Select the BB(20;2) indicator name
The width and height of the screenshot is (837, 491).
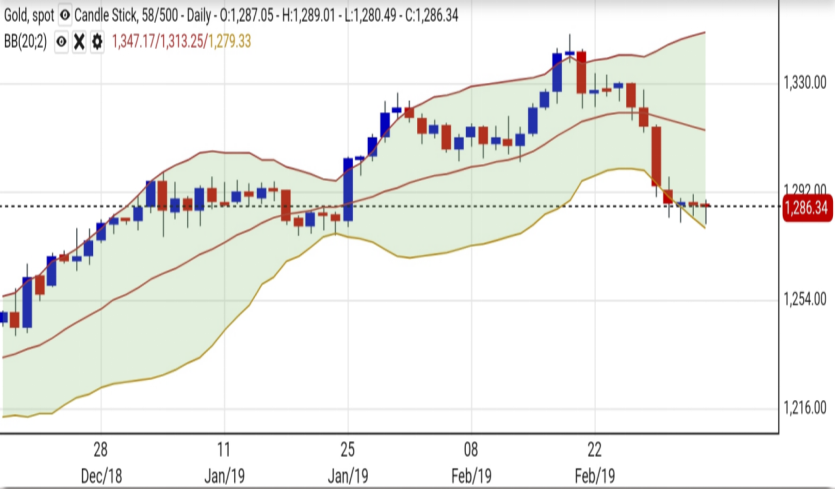point(24,41)
